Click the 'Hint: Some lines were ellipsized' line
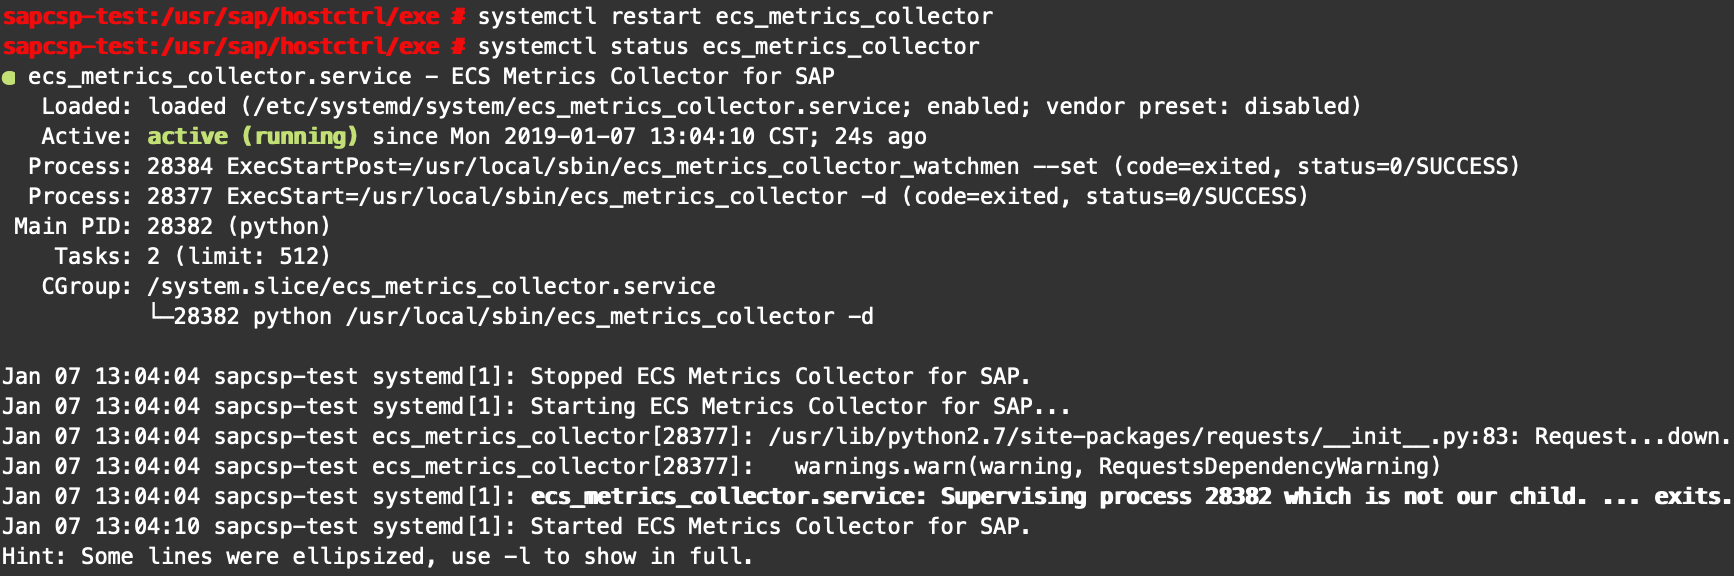Screen dimensions: 1734x576 click(x=377, y=556)
